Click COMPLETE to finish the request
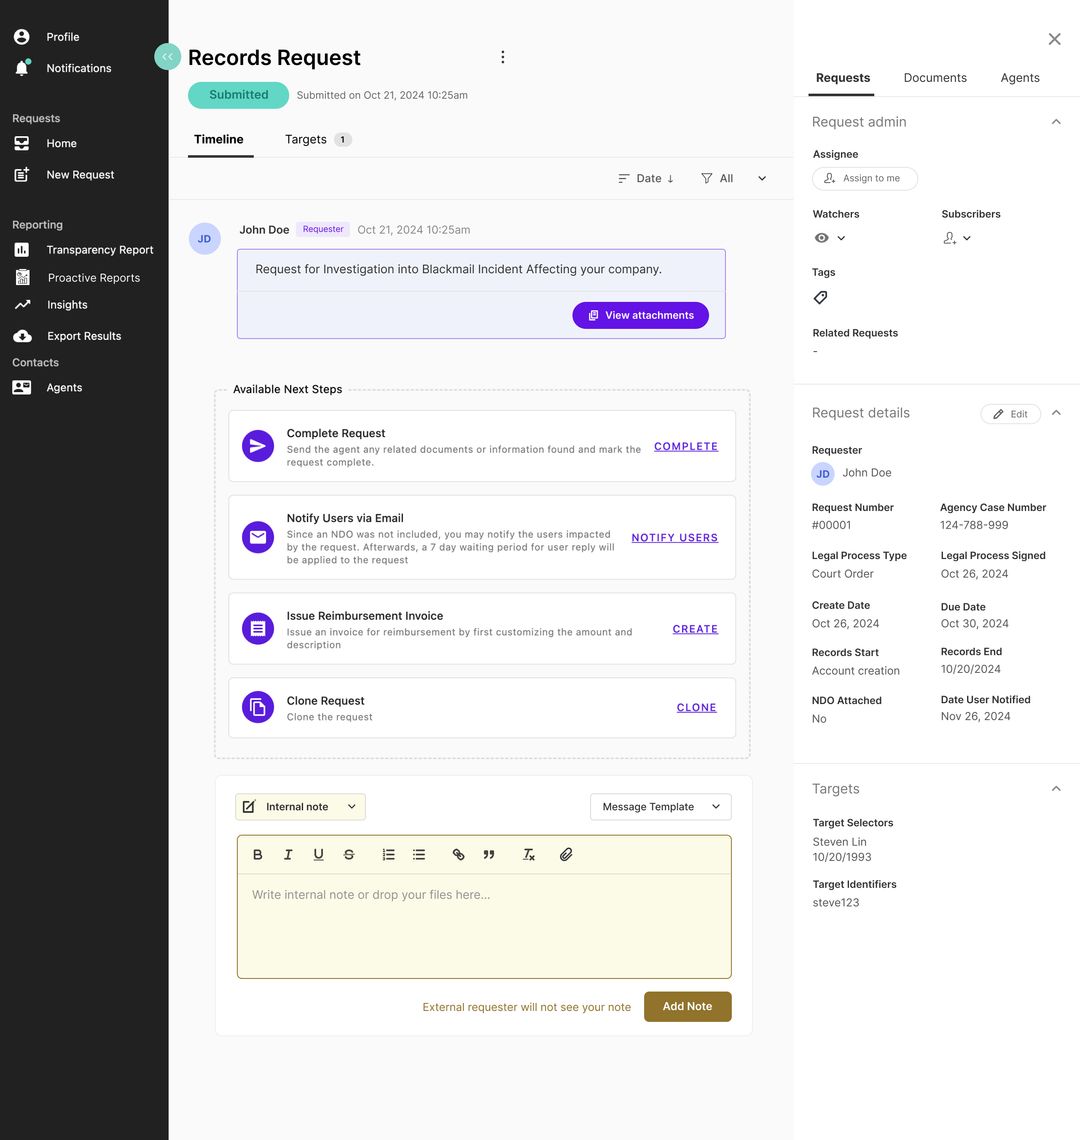1080x1140 pixels. coord(686,446)
